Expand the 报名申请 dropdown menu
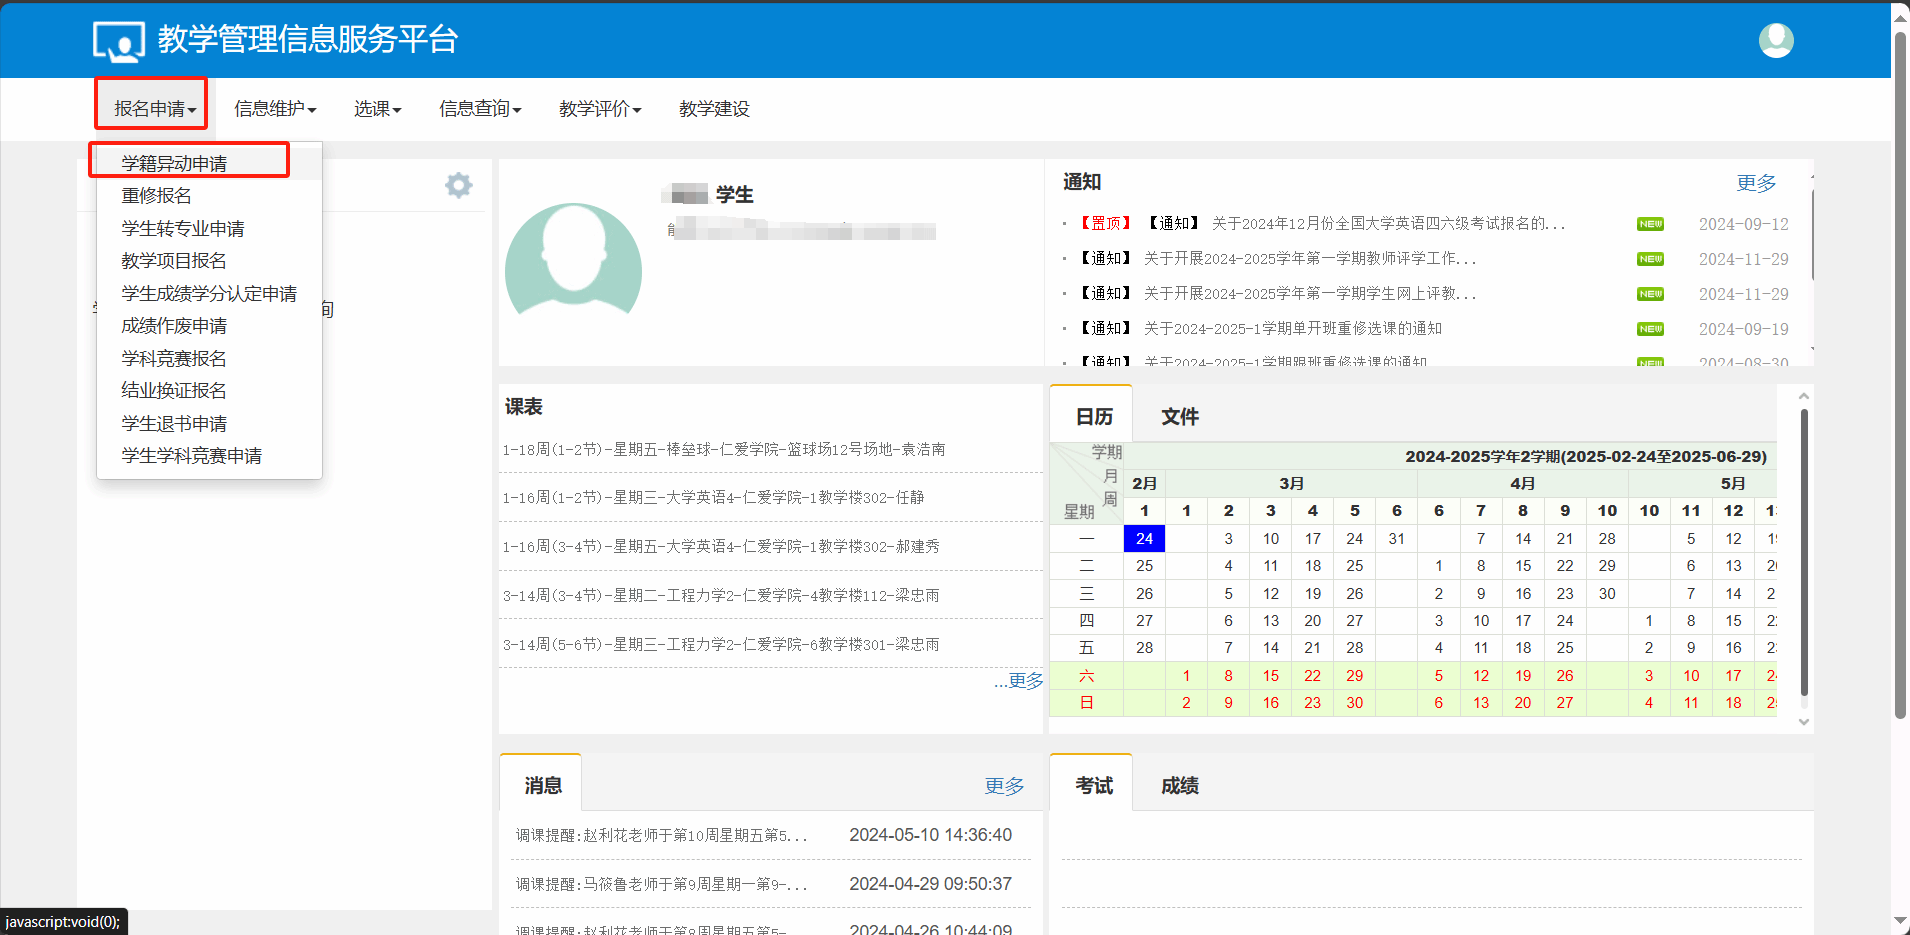Screen dimensions: 1910x935 (154, 108)
